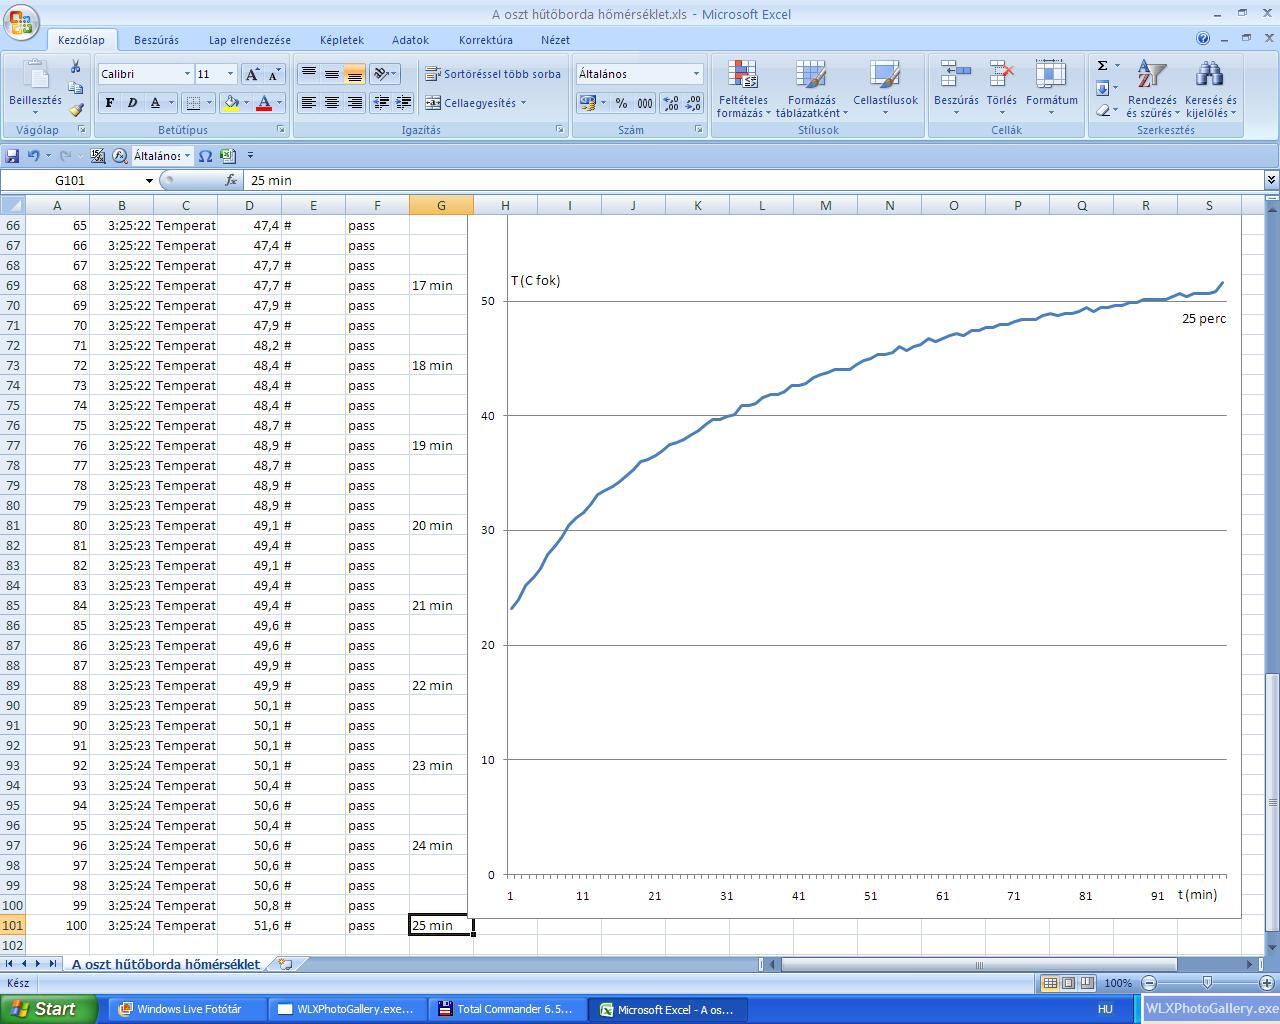Click into the formula bar showing 25 min
The width and height of the screenshot is (1280, 1024).
click(755, 180)
